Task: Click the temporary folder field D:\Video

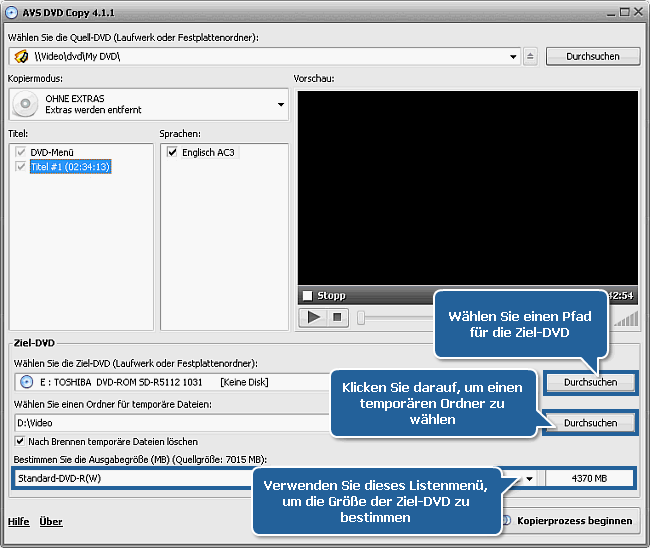Action: coord(173,423)
